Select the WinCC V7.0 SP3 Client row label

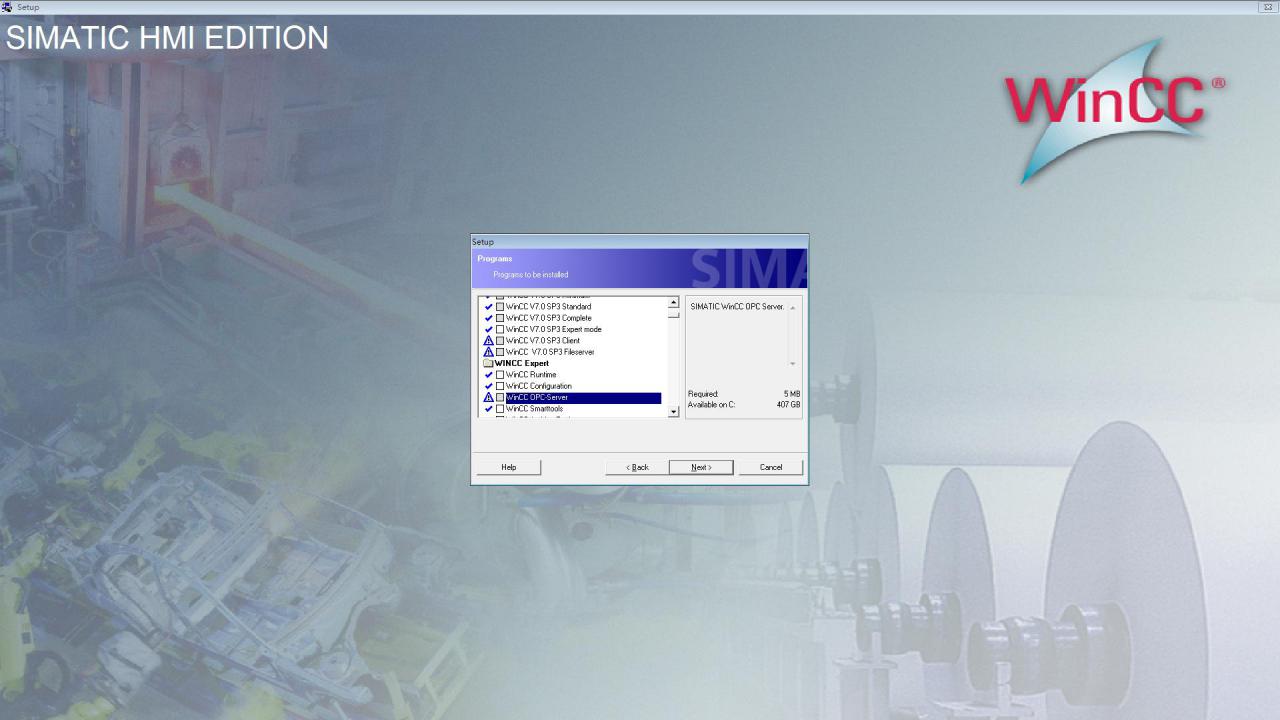[543, 341]
